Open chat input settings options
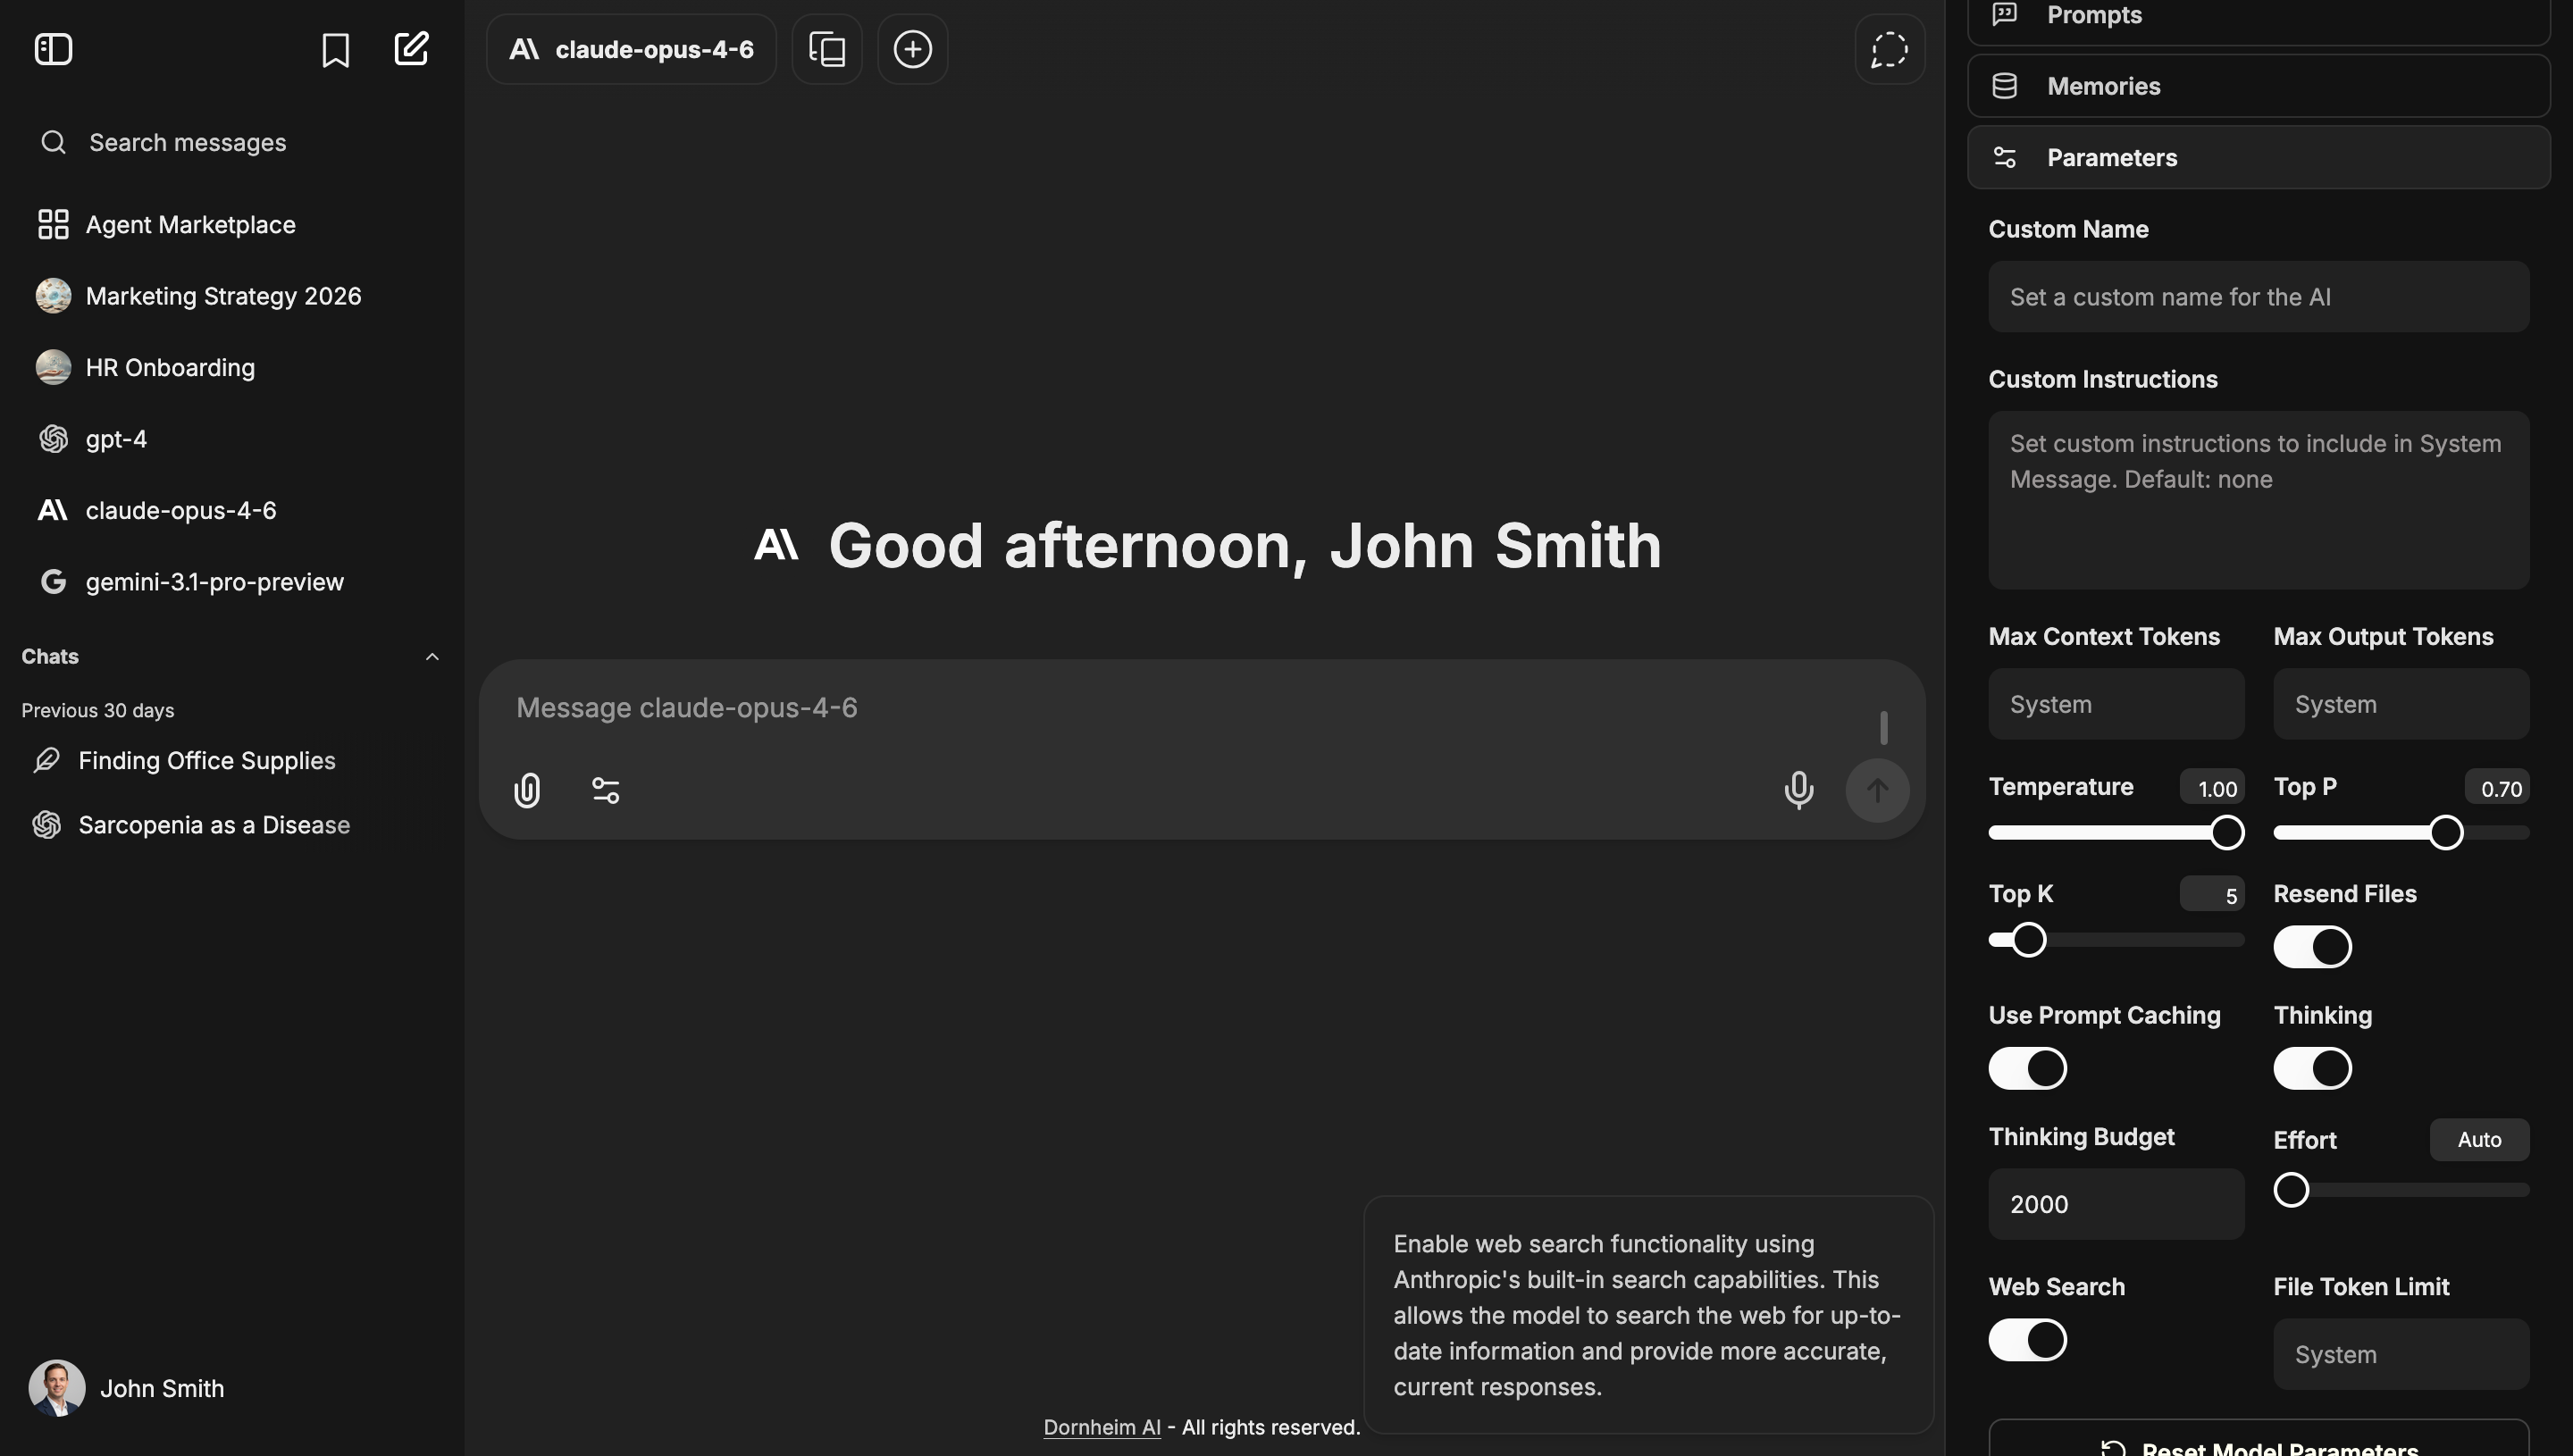Viewport: 2573px width, 1456px height. 605,789
